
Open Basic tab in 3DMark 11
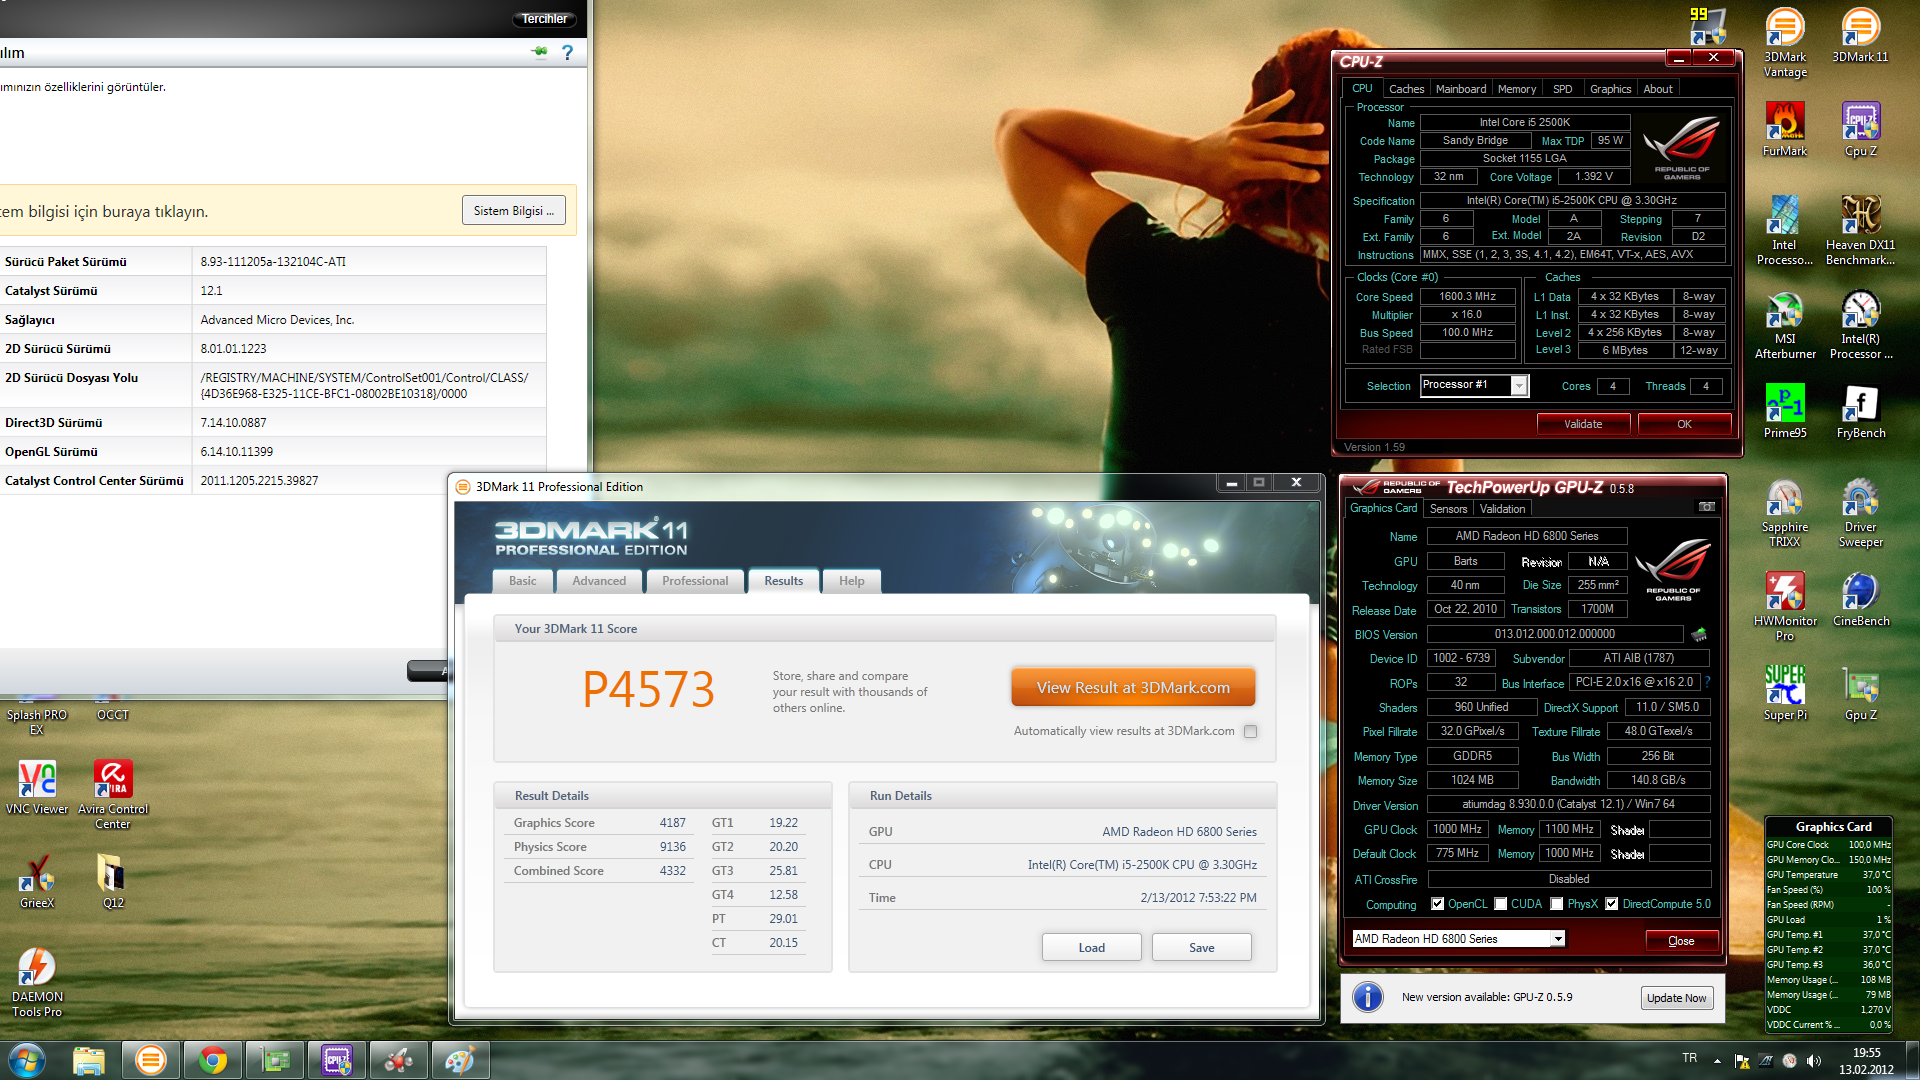(x=522, y=581)
